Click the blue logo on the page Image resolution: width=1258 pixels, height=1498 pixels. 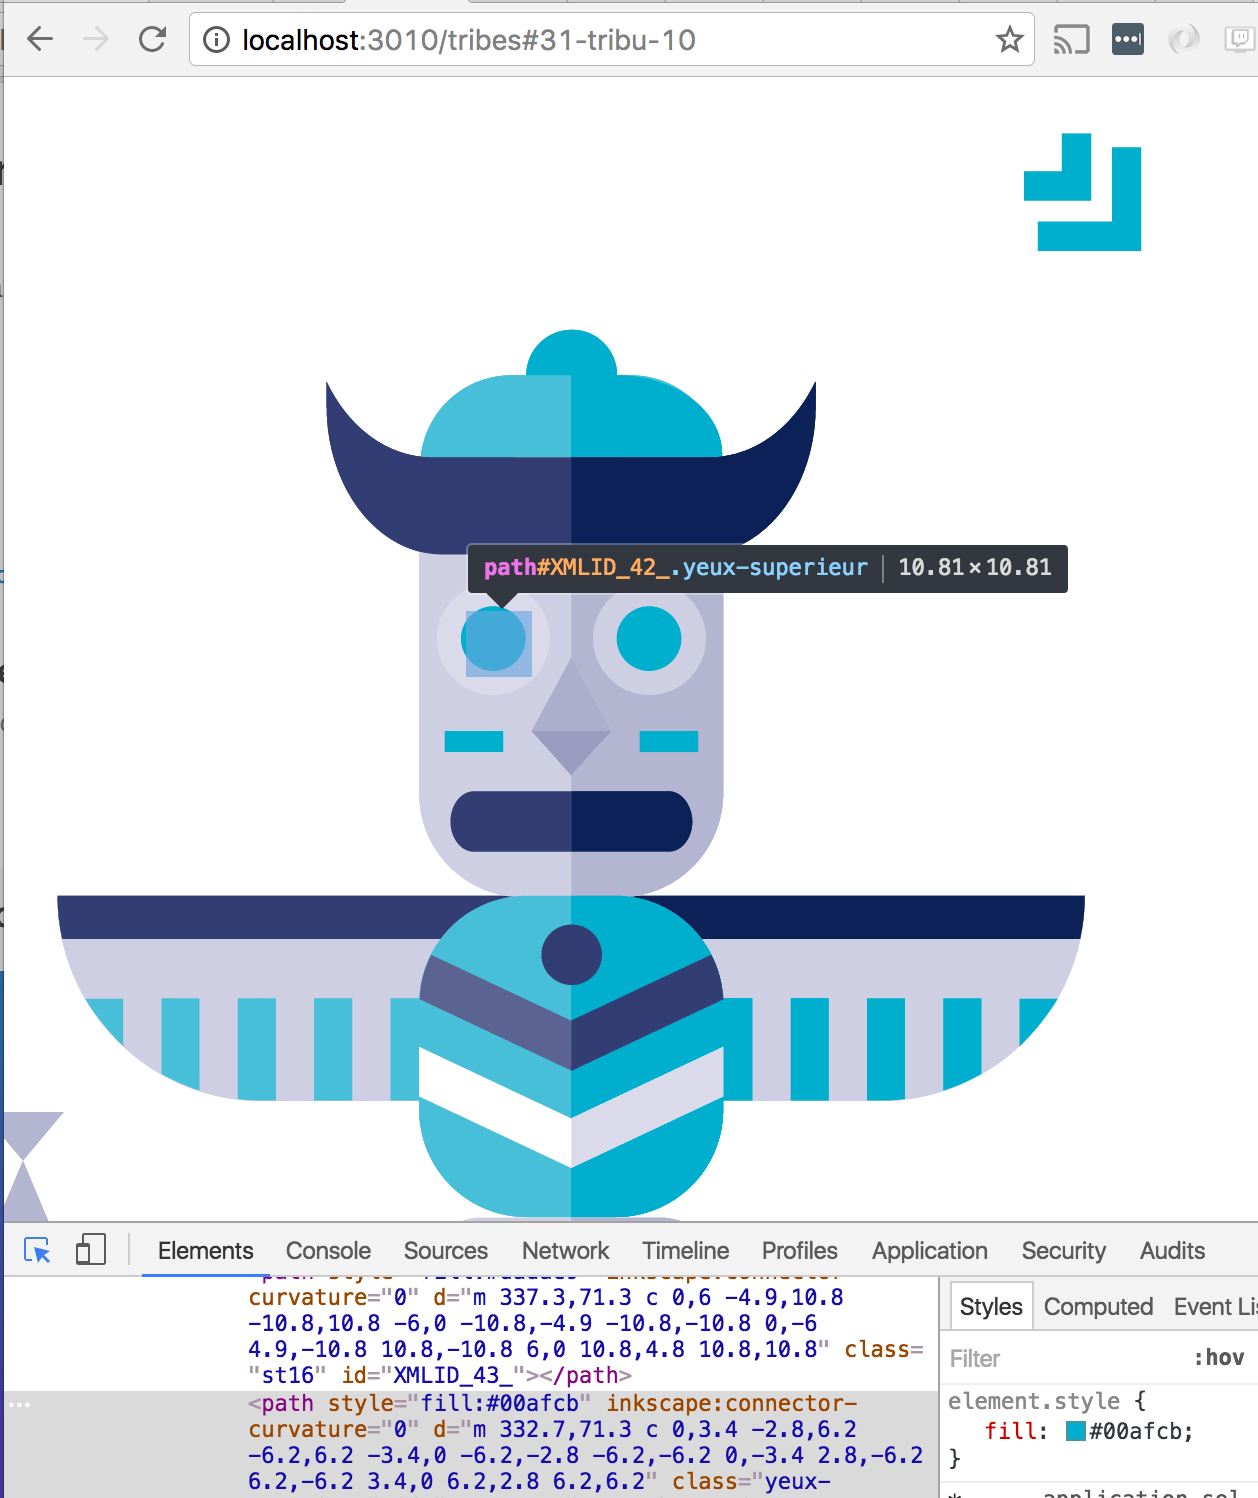click(1083, 193)
